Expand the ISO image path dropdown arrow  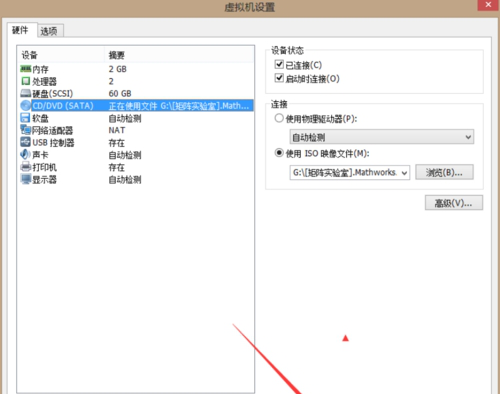(x=404, y=173)
